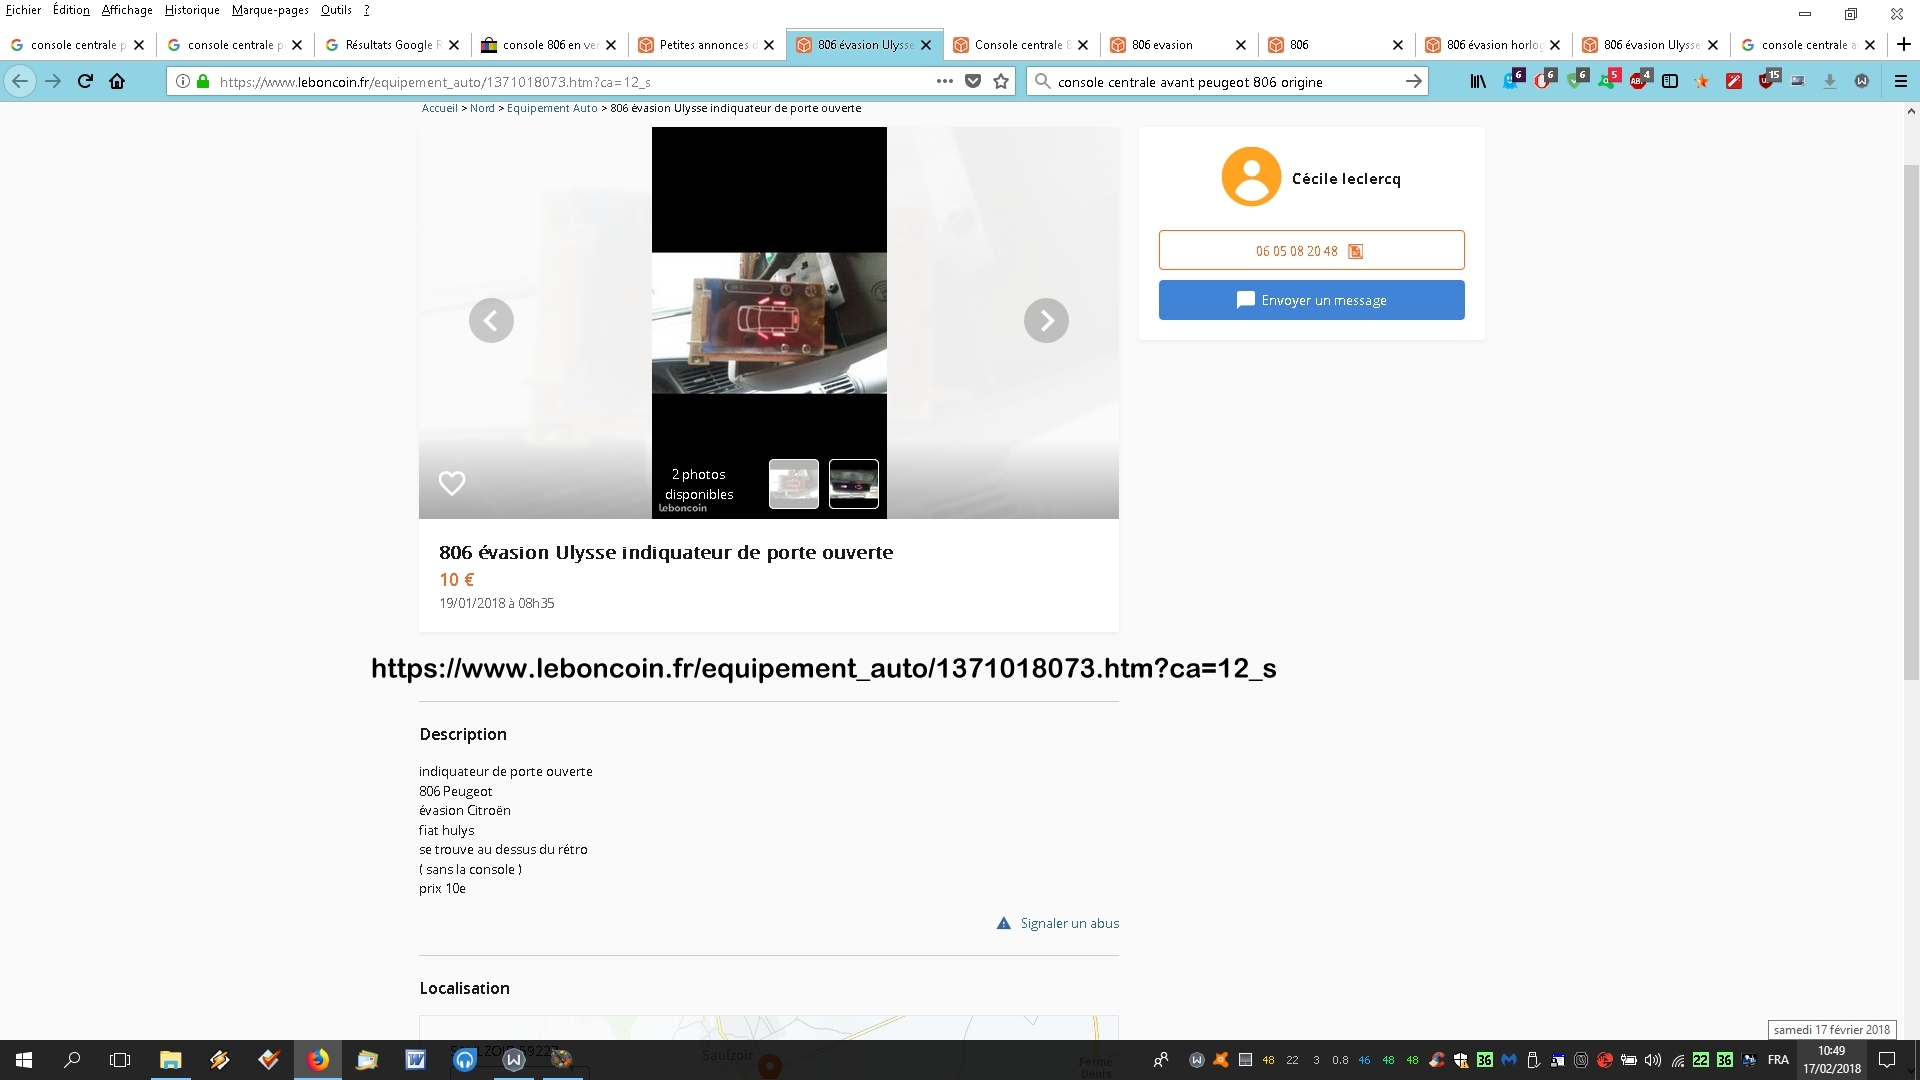Open the downloads arrow icon
The height and width of the screenshot is (1080, 1920).
1830,82
